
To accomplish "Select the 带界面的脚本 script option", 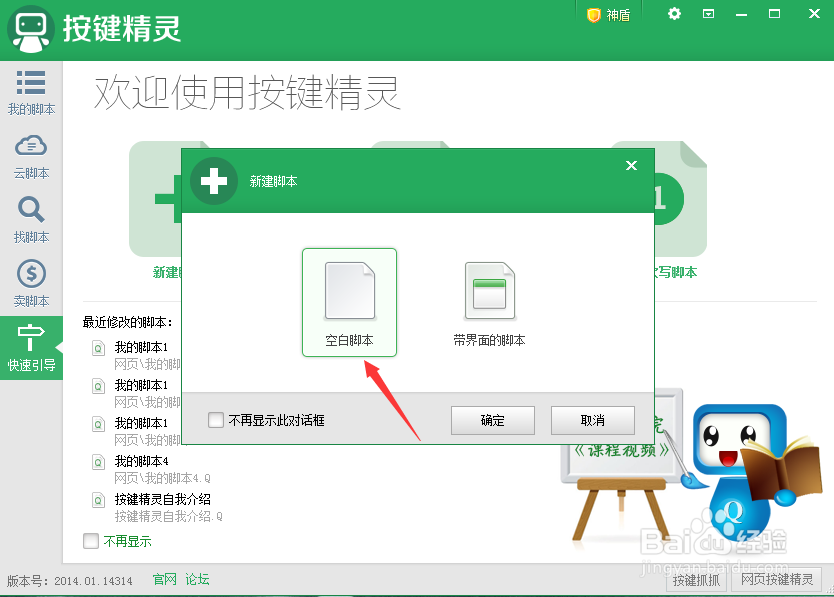I will [489, 303].
